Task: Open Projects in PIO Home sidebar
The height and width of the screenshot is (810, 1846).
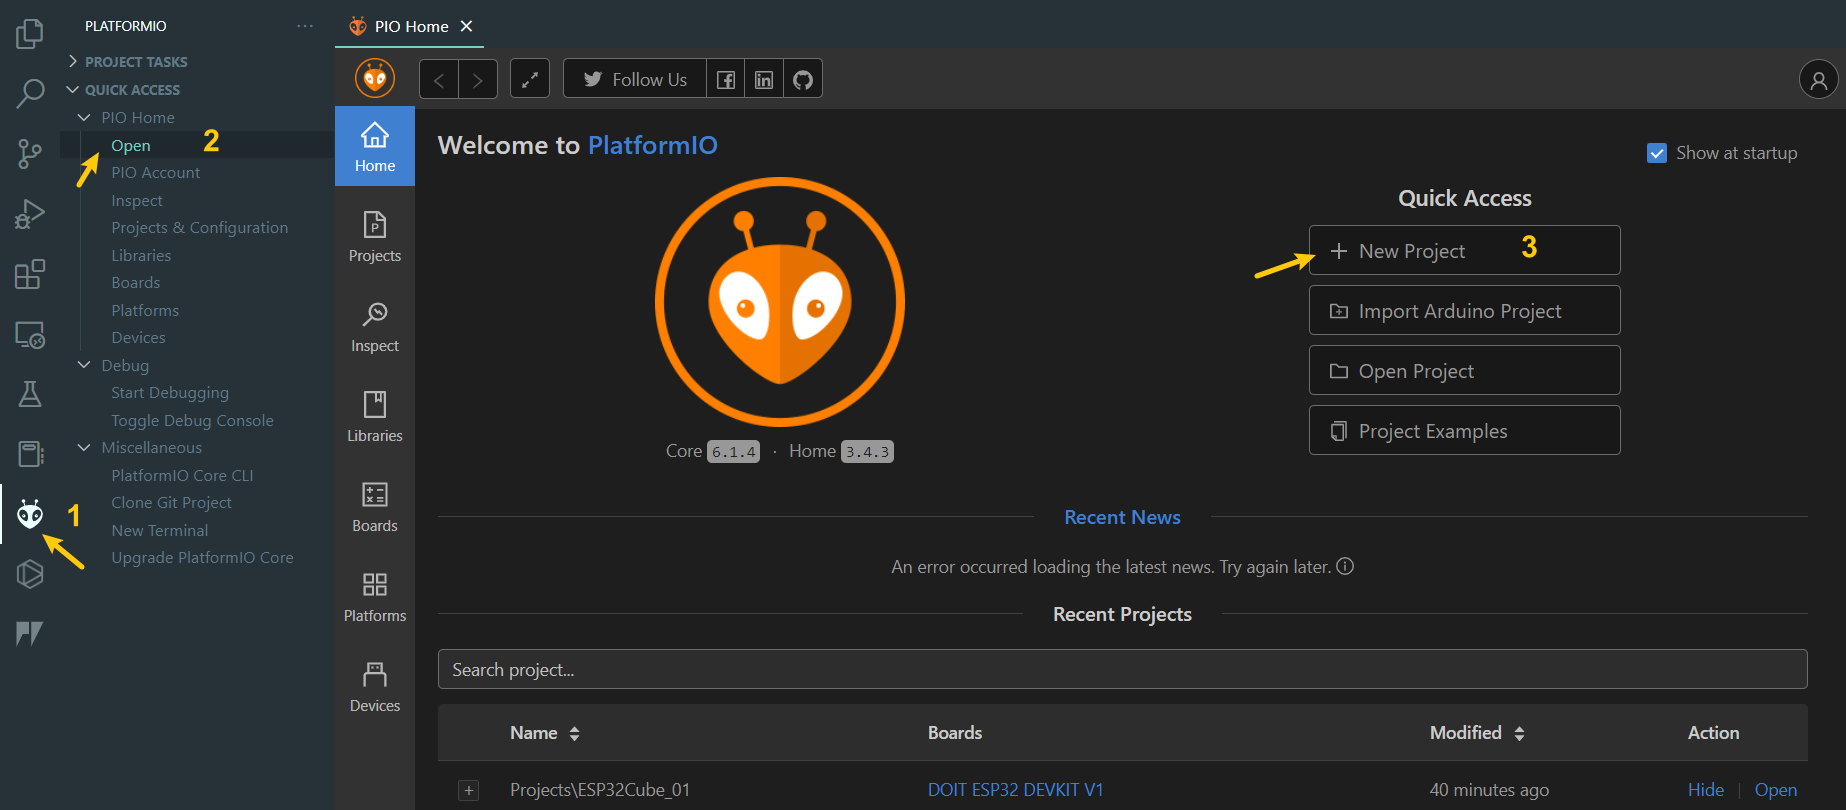Action: coord(375,236)
